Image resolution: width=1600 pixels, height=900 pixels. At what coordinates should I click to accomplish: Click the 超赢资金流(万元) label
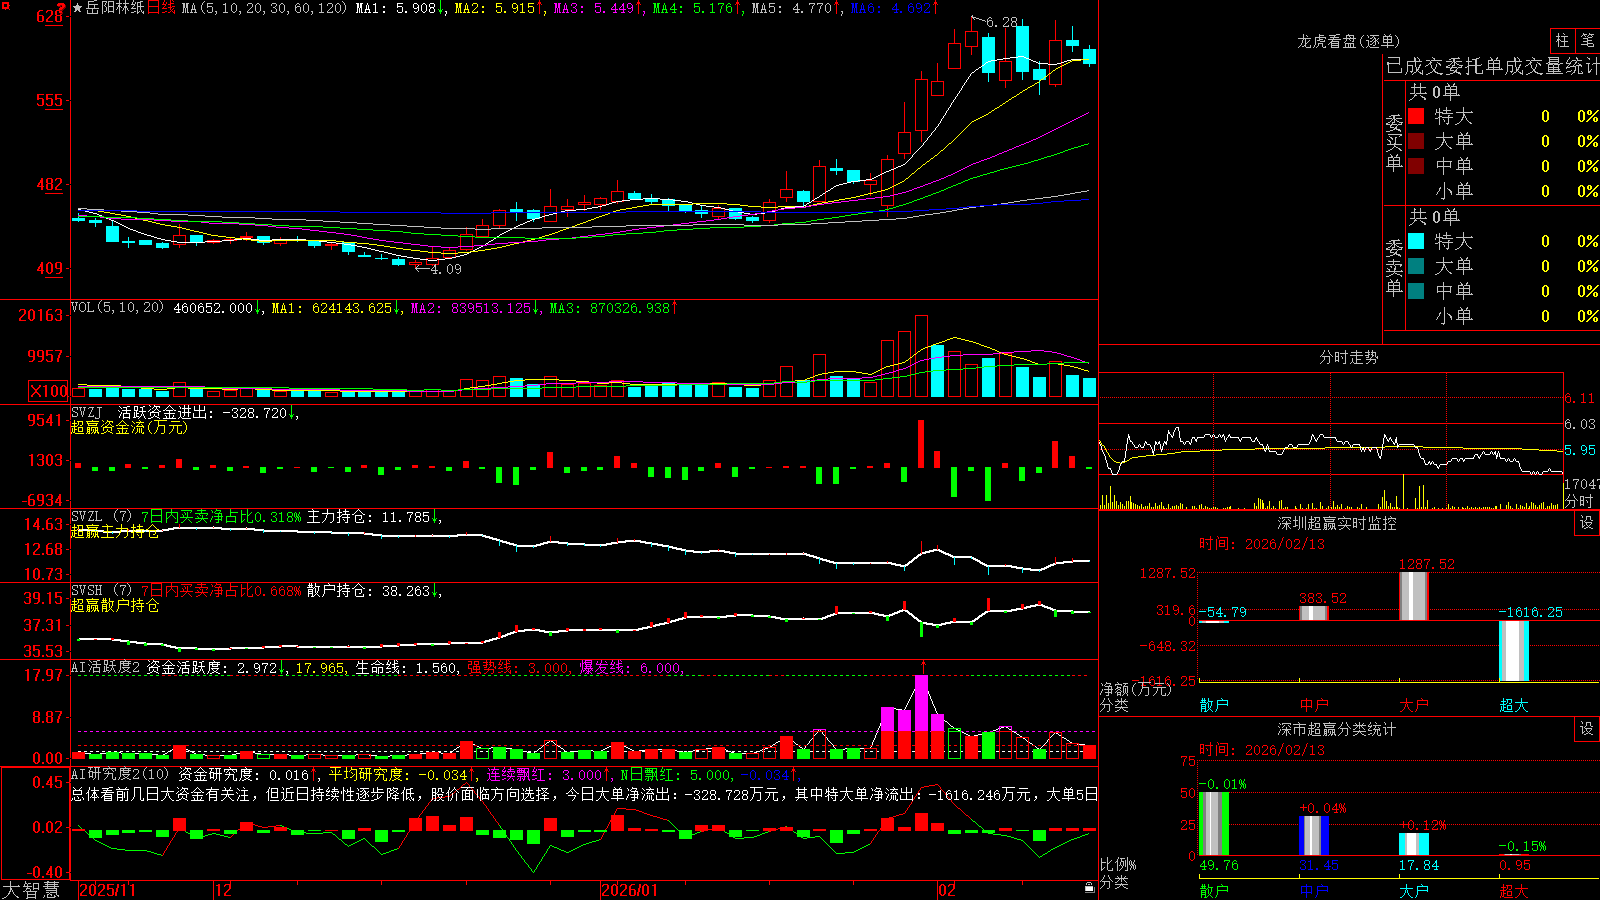[129, 427]
